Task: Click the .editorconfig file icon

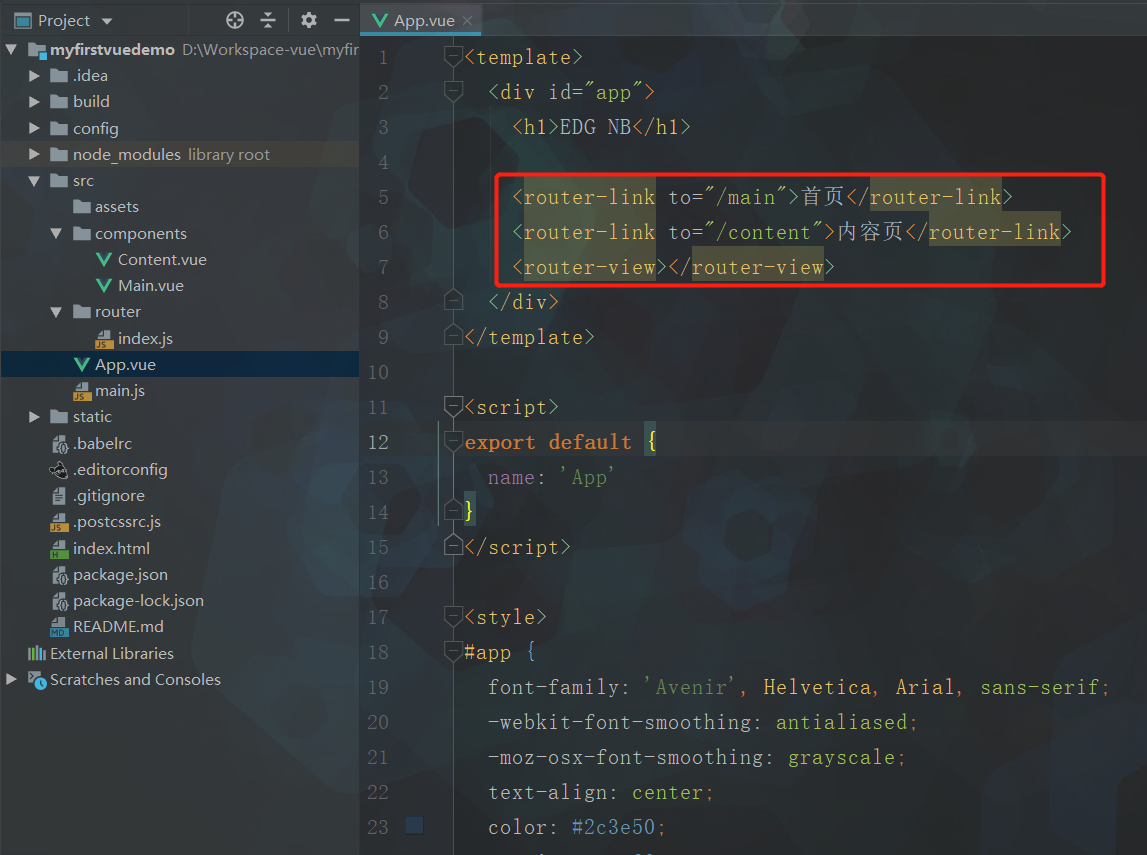Action: (59, 470)
